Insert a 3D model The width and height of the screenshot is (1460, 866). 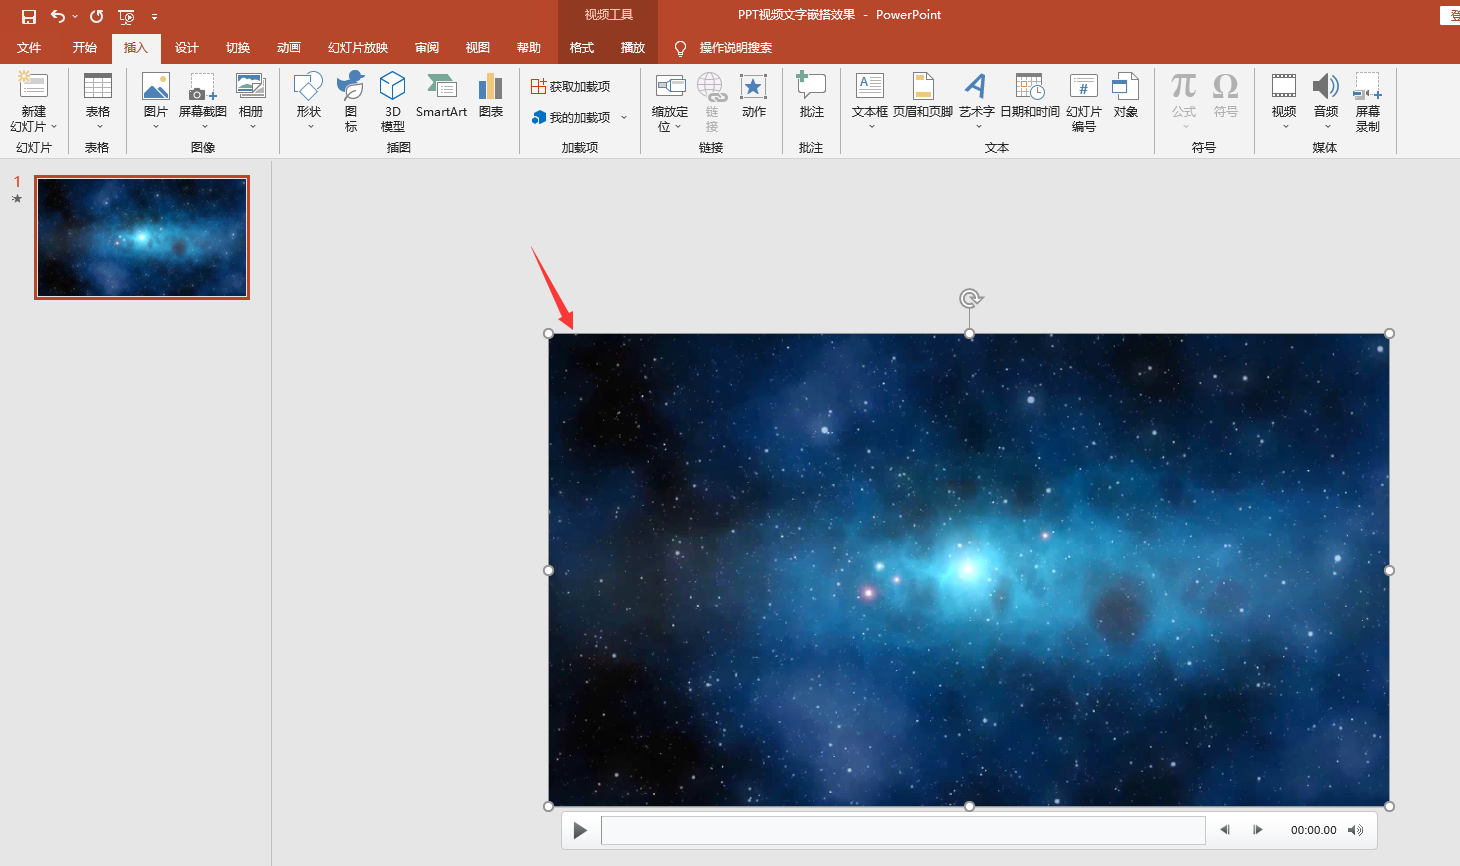[392, 100]
